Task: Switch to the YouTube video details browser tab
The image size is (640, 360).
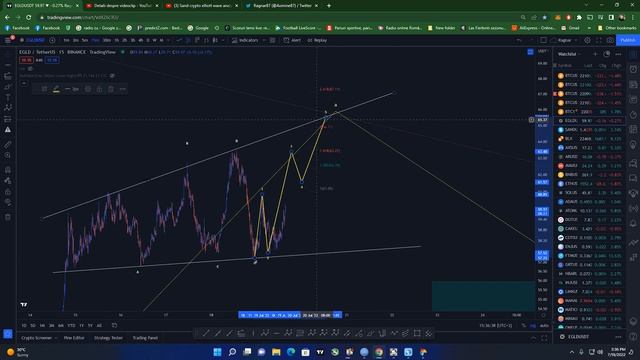Action: (x=122, y=6)
